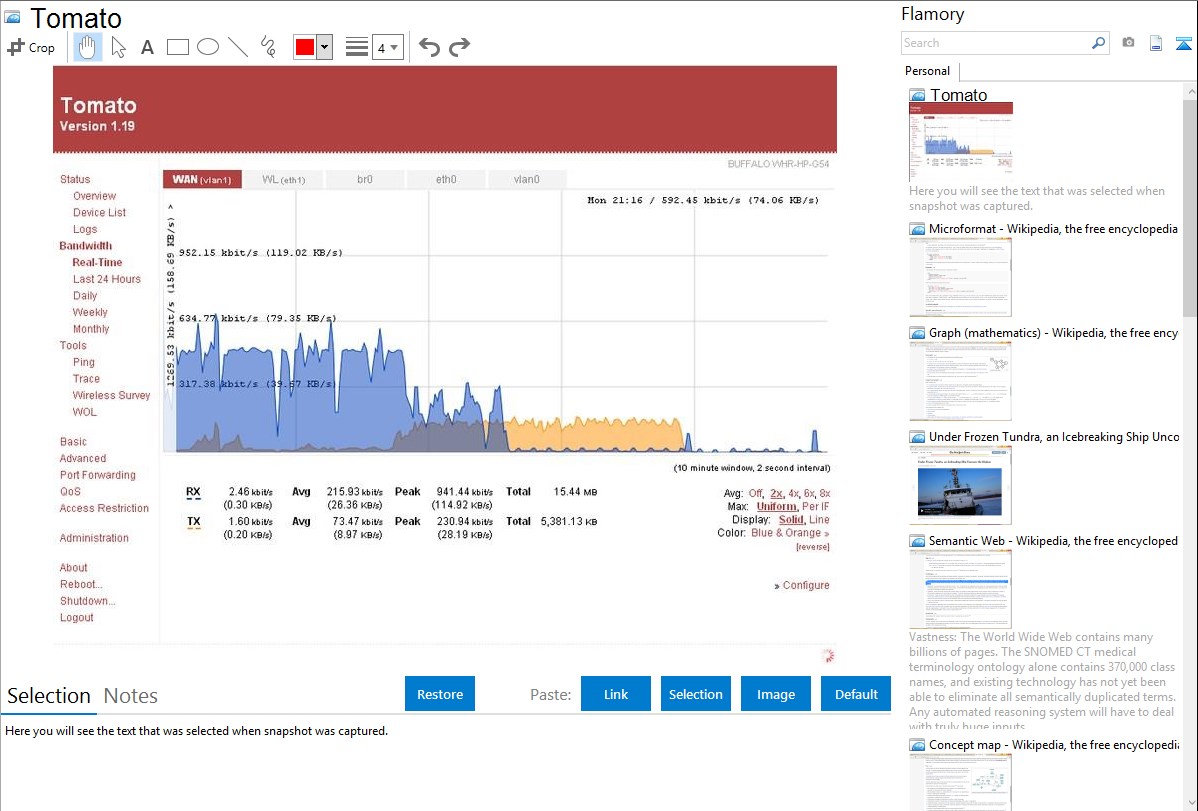The height and width of the screenshot is (811, 1198).
Task: Select the rectangle shape tool
Action: [x=177, y=47]
